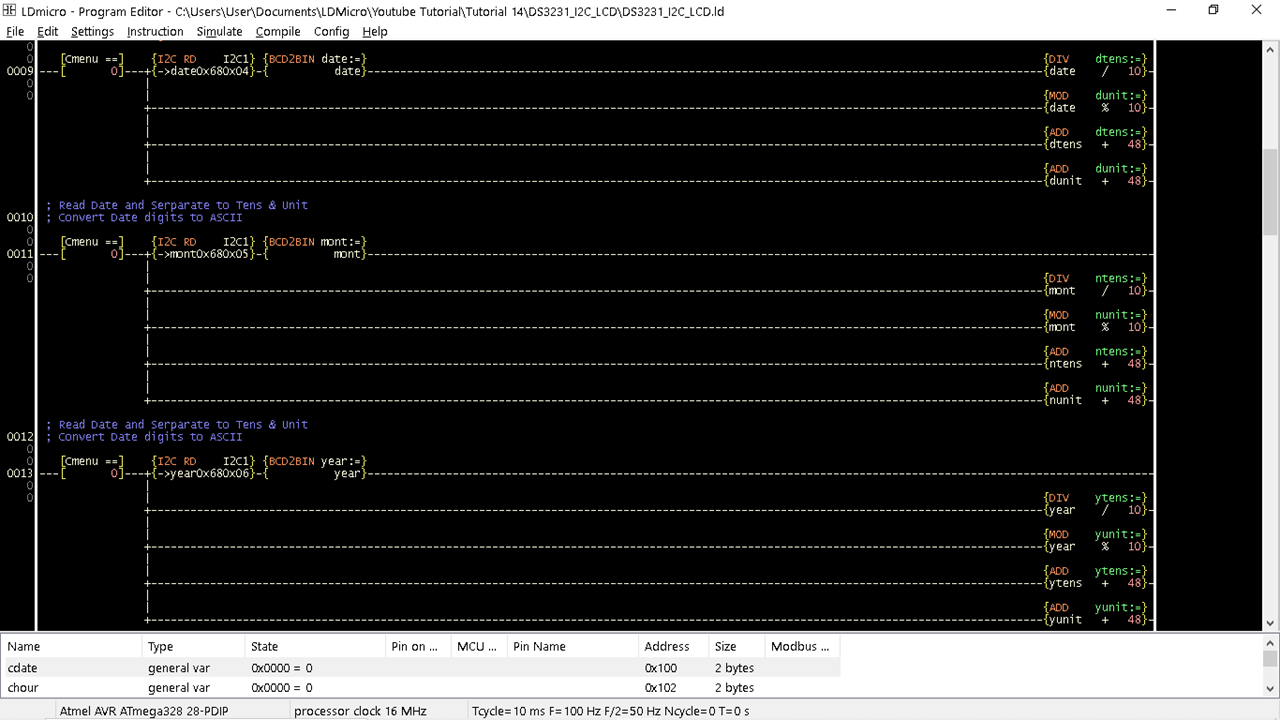The image size is (1280, 720).
Task: Open the Config menu
Action: point(331,31)
